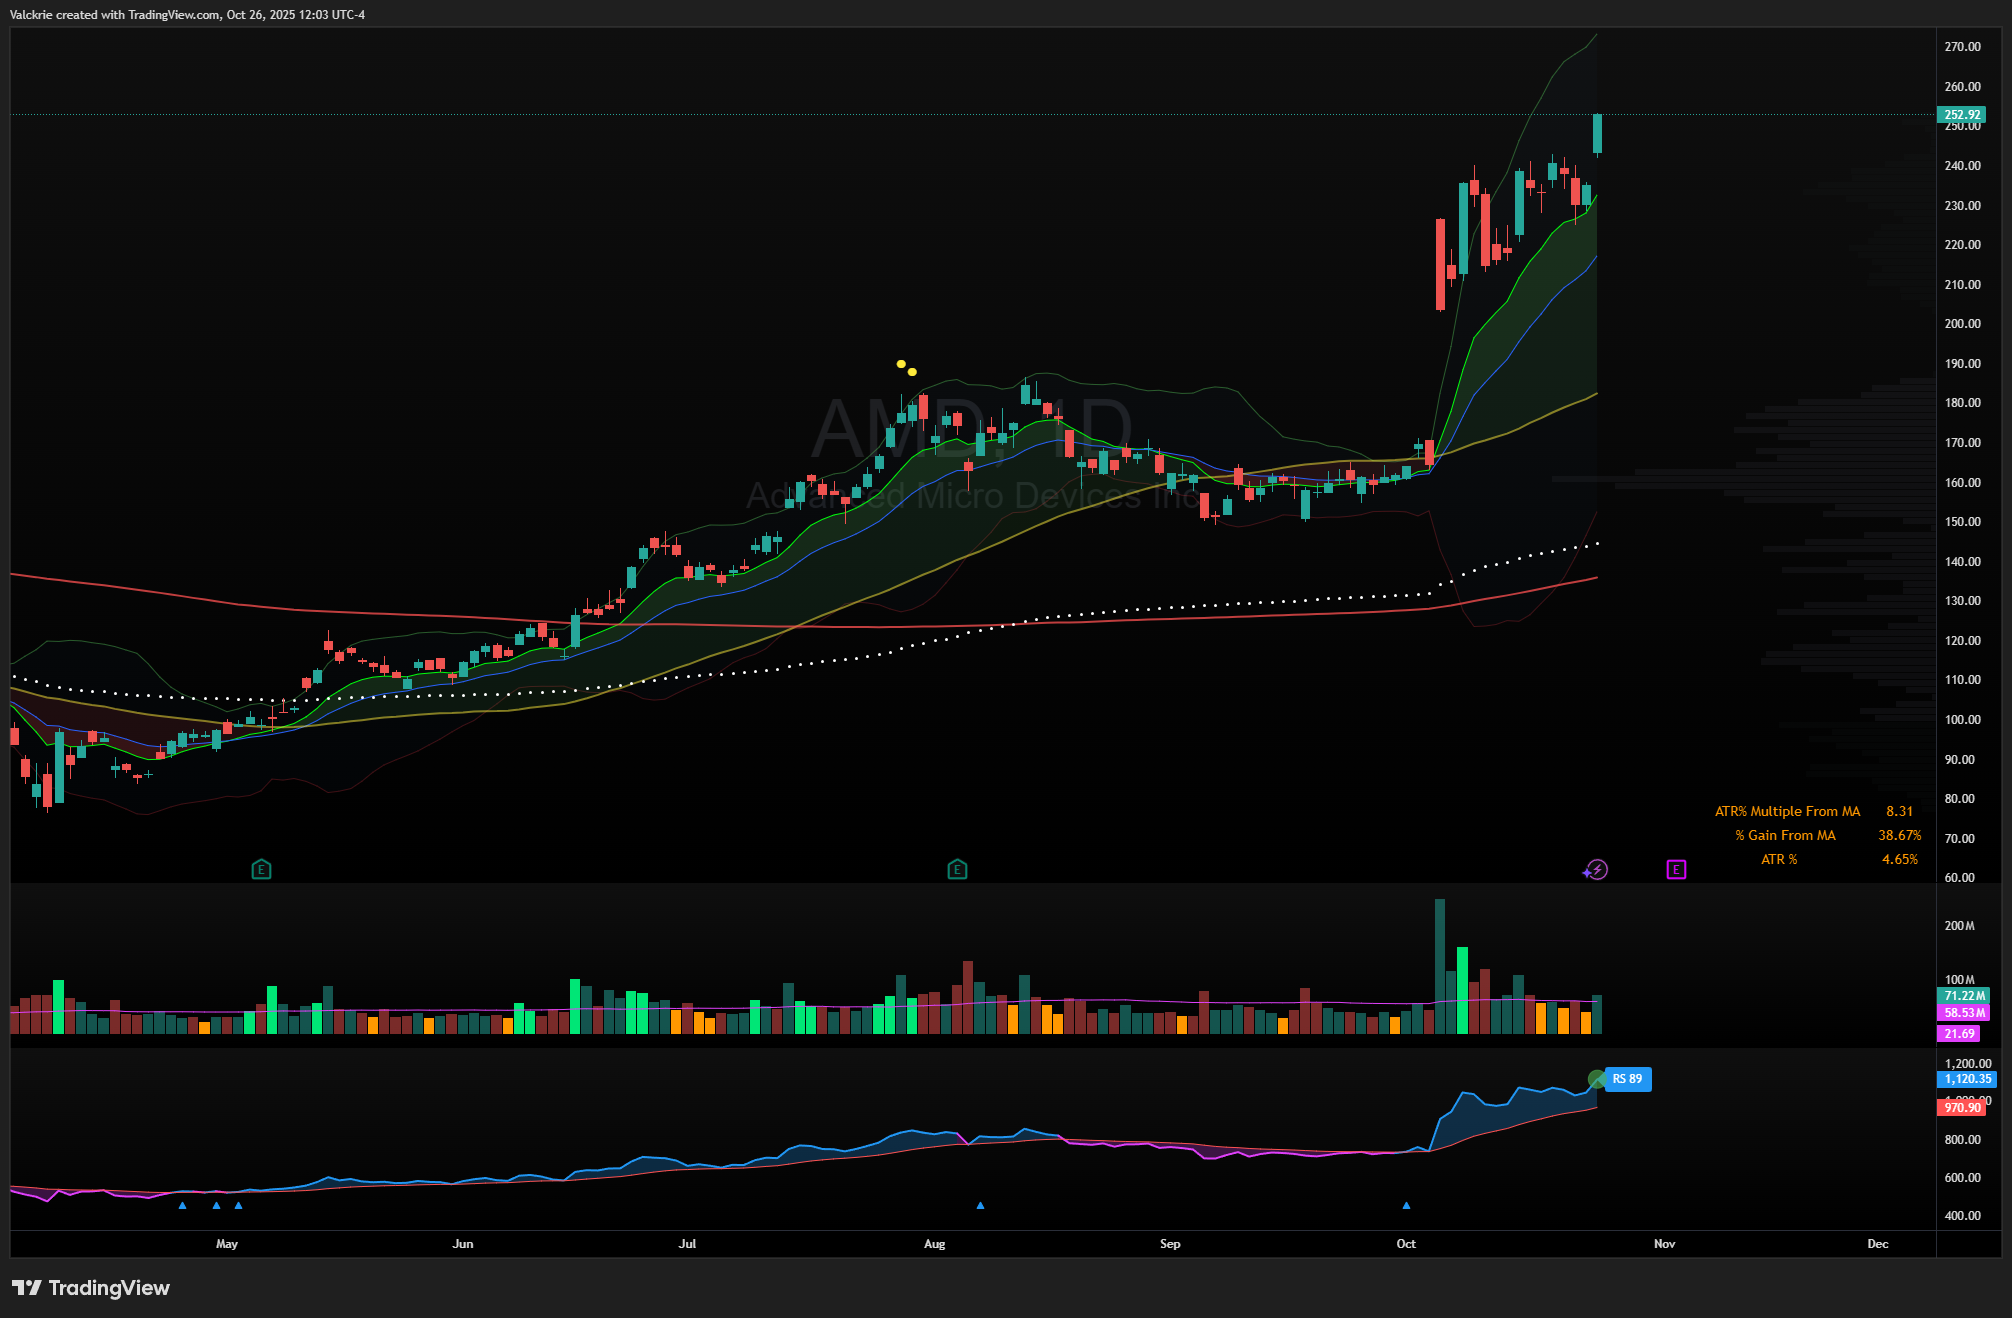The image size is (2012, 1318).
Task: Click the Oct label on time axis
Action: point(1406,1244)
